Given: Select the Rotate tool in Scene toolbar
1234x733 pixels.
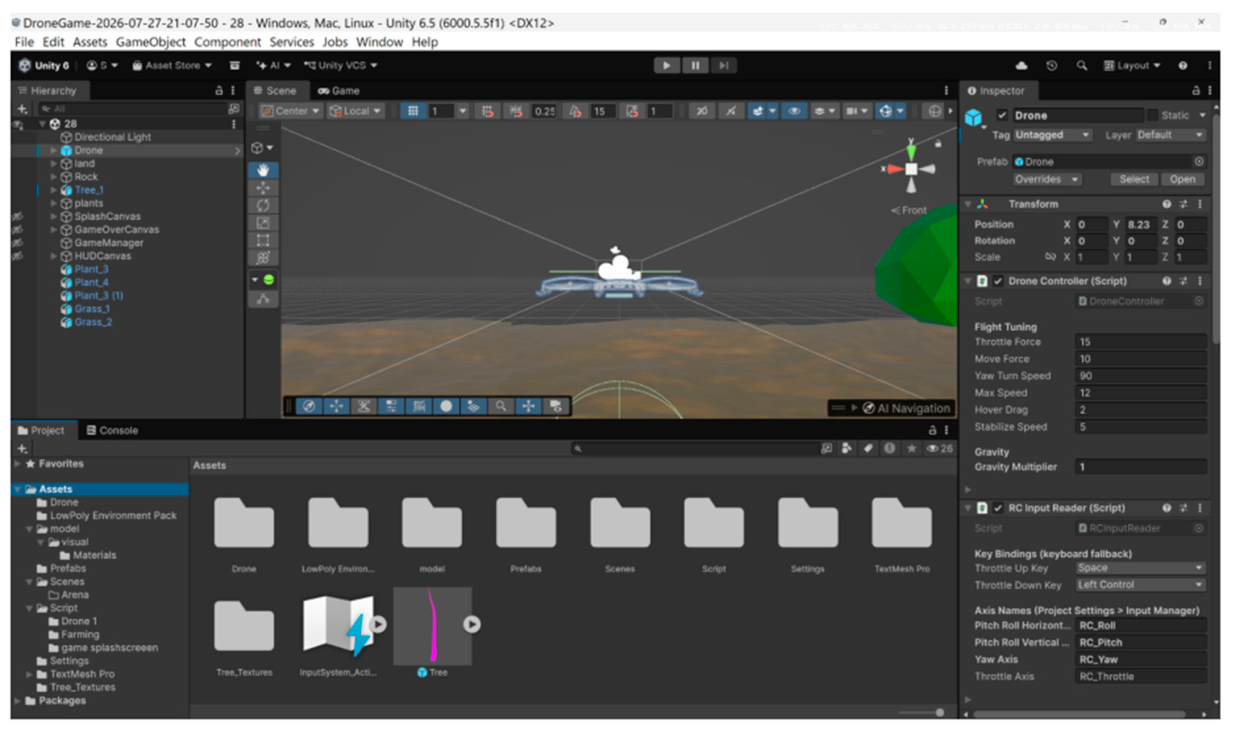Looking at the screenshot, I should [x=263, y=205].
